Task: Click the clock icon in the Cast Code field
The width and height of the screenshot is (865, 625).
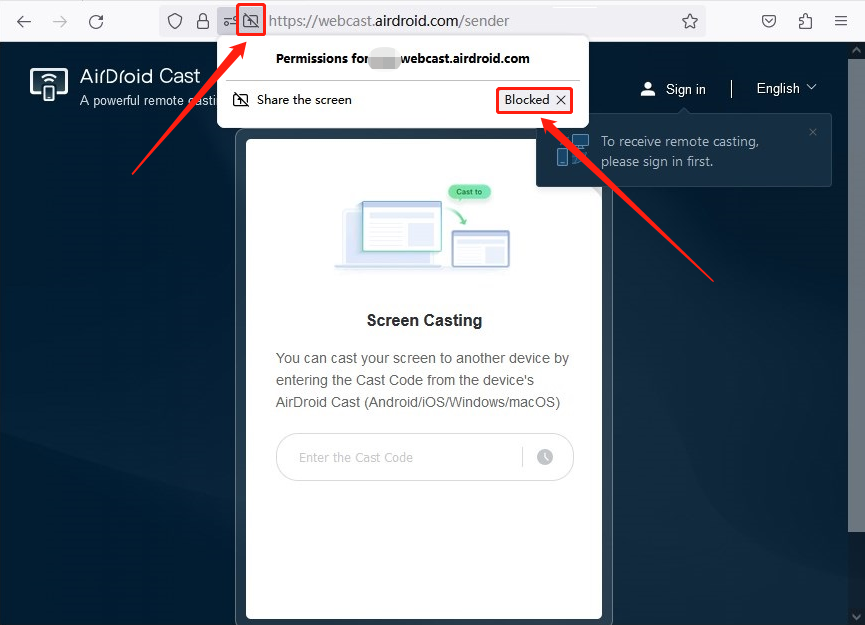Action: tap(545, 456)
